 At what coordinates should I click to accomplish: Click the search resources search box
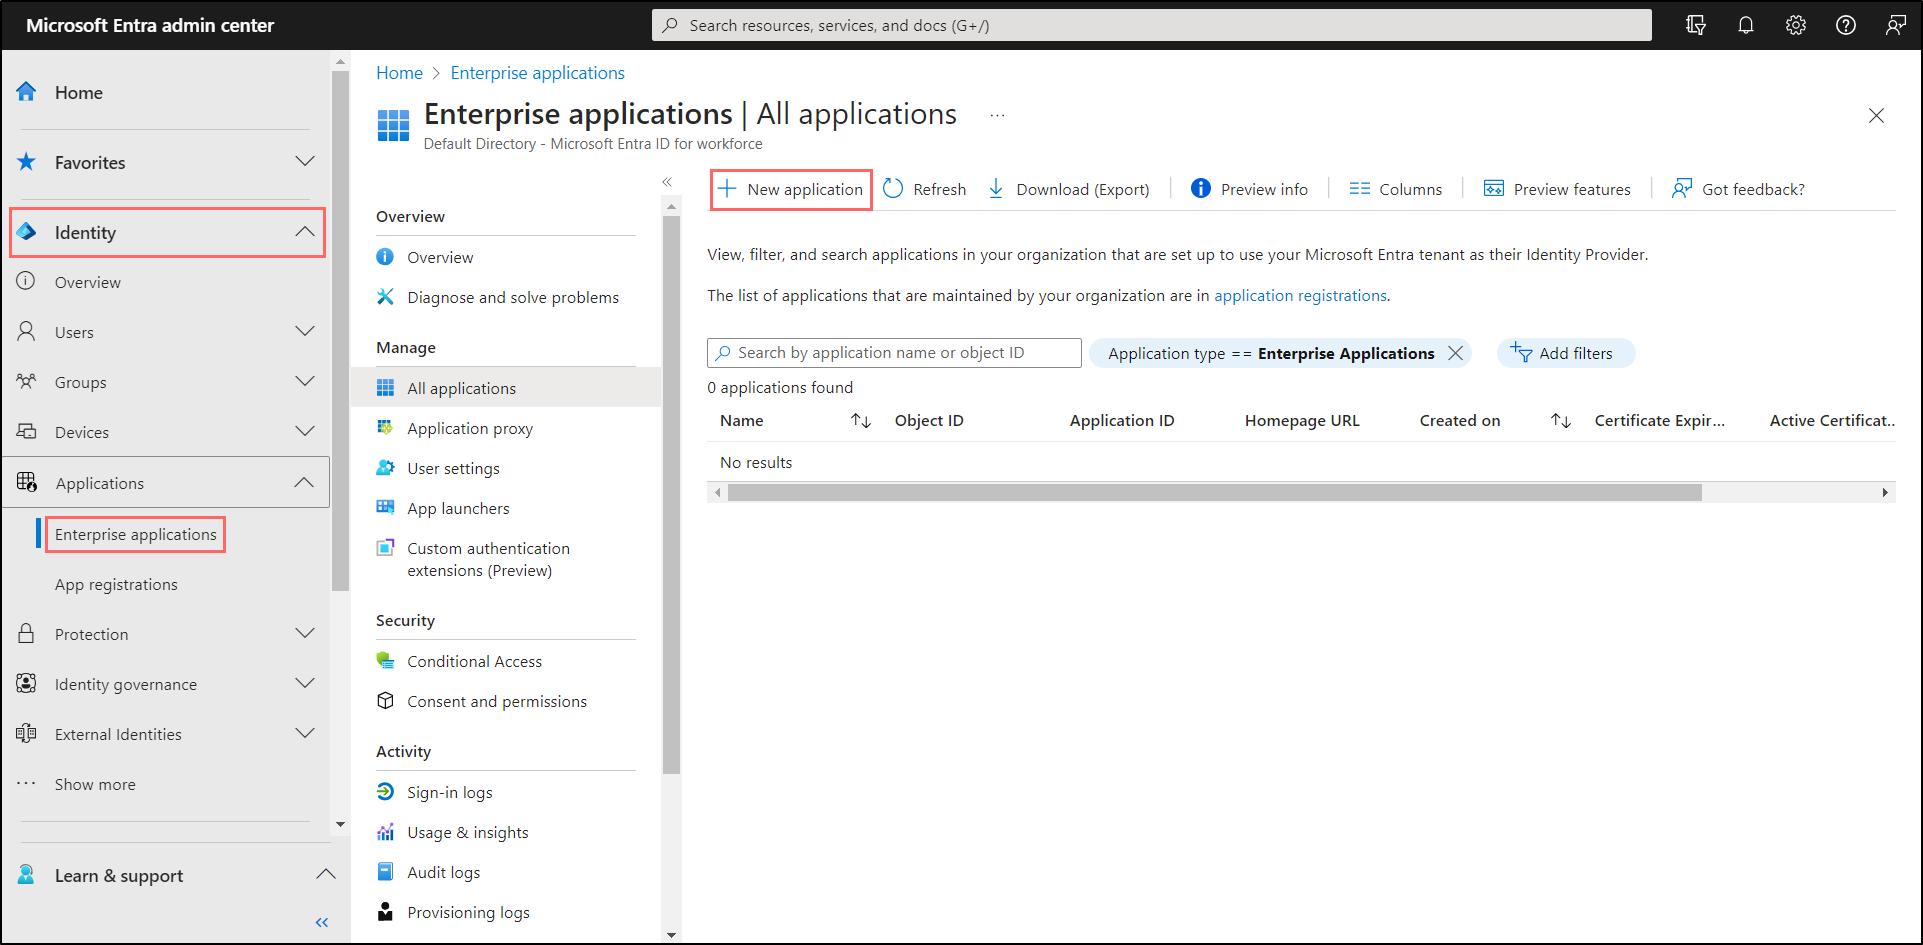click(1152, 25)
